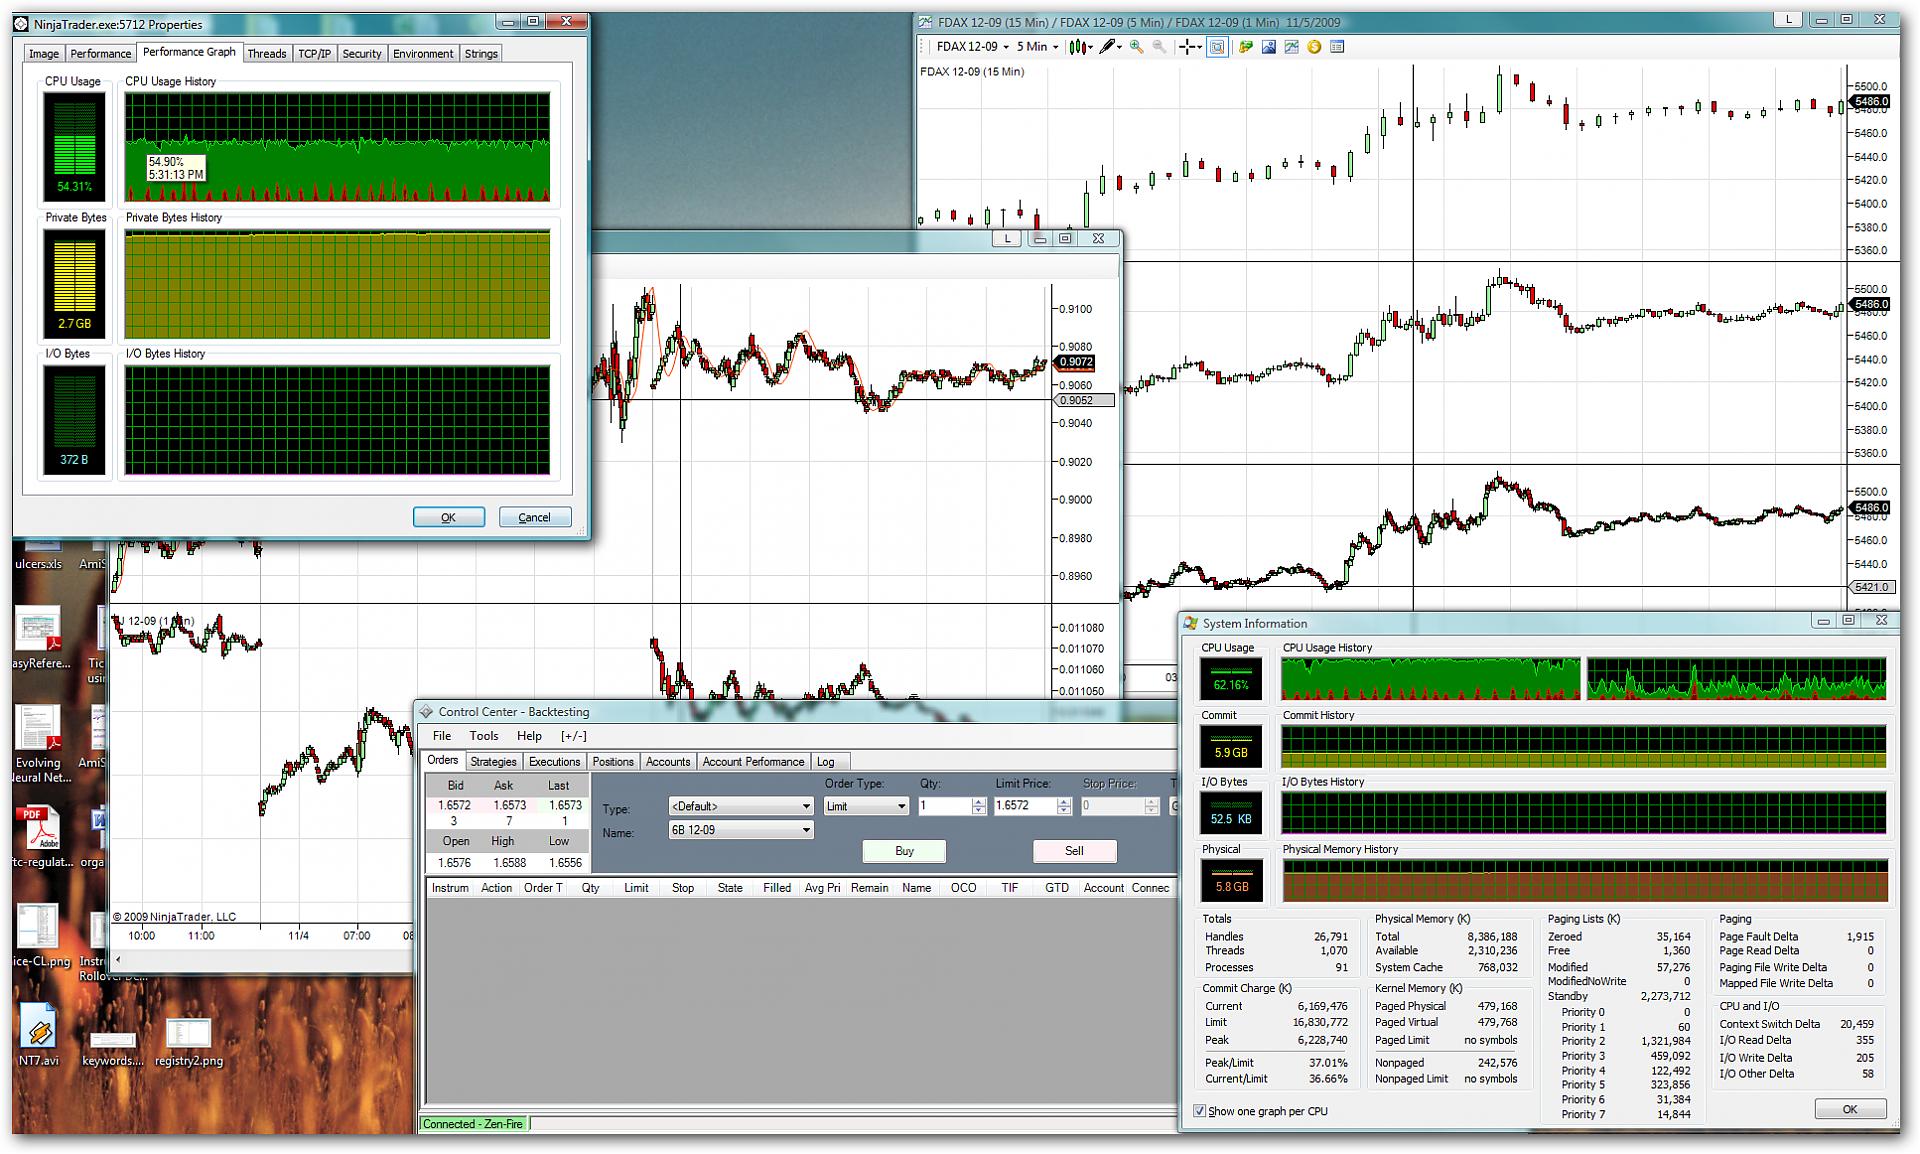Open the Strategies tab in Control Center
The width and height of the screenshot is (1920, 1154).
(x=493, y=762)
